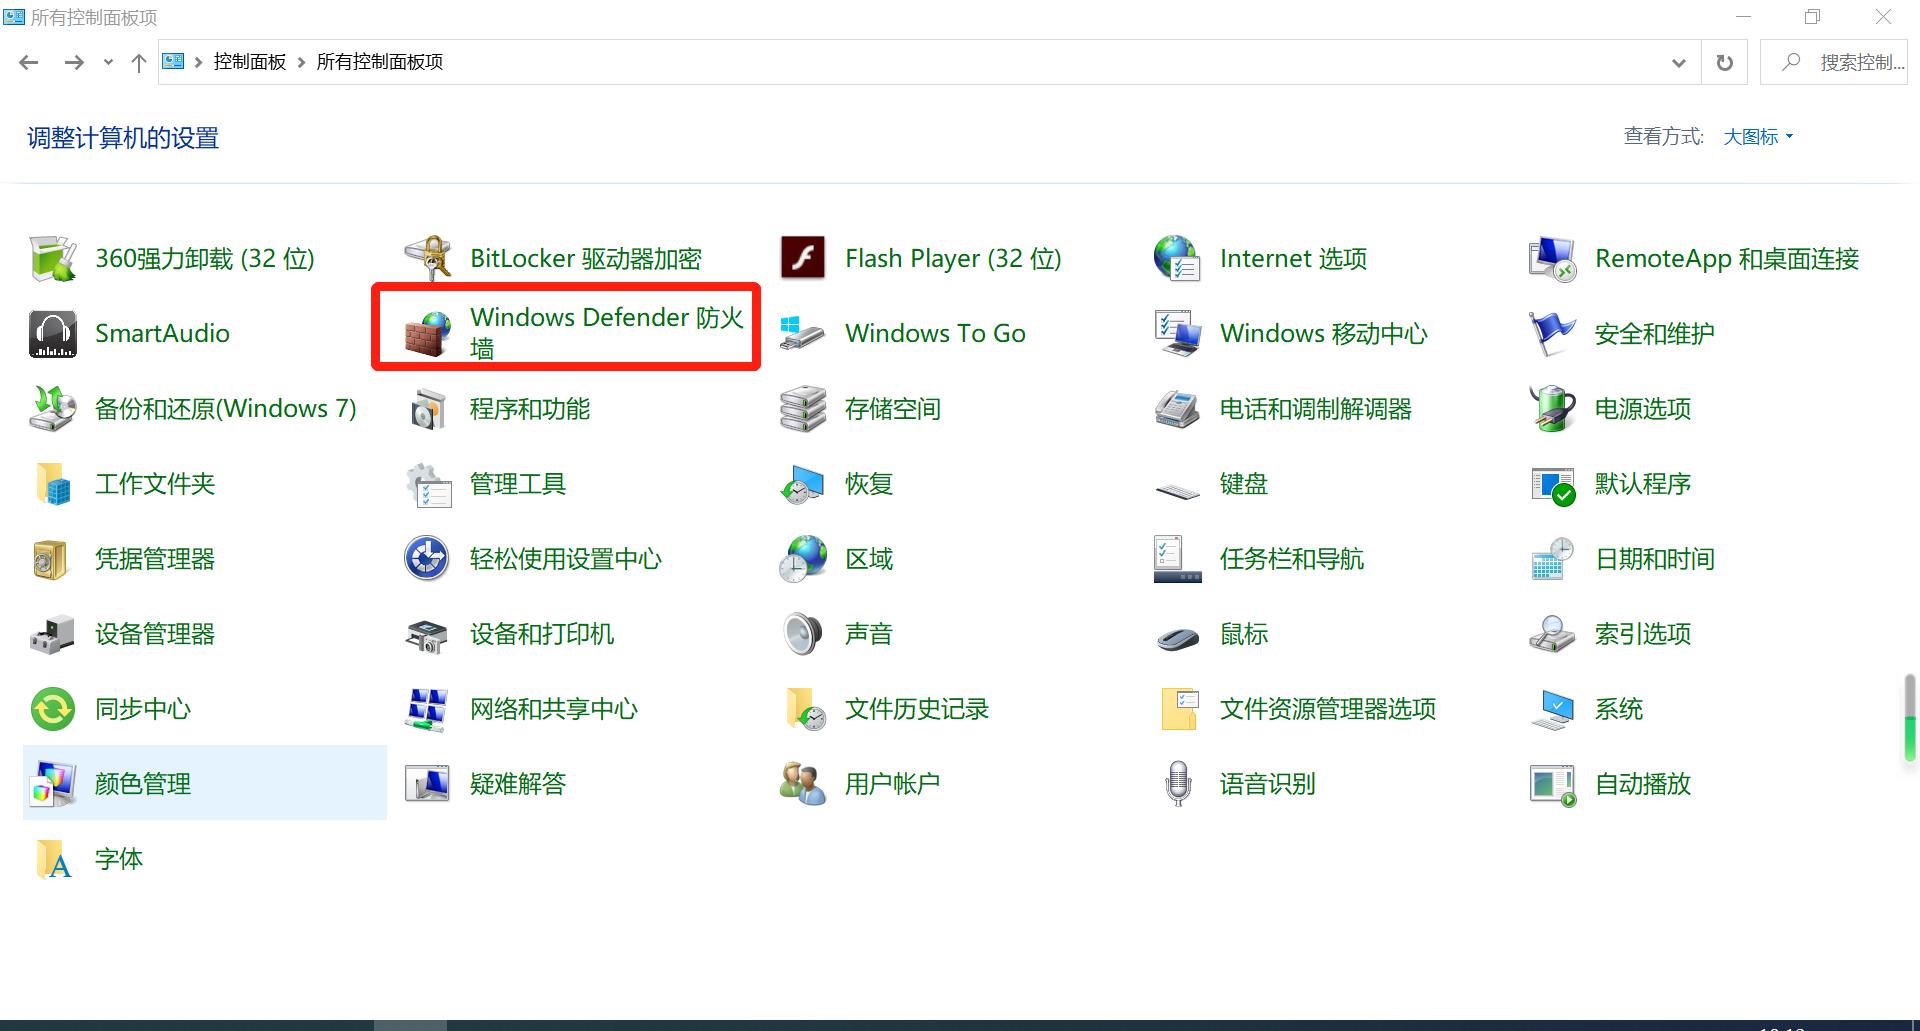This screenshot has height=1031, width=1920.
Task: Expand the 大图标 view dropdown
Action: [1757, 136]
